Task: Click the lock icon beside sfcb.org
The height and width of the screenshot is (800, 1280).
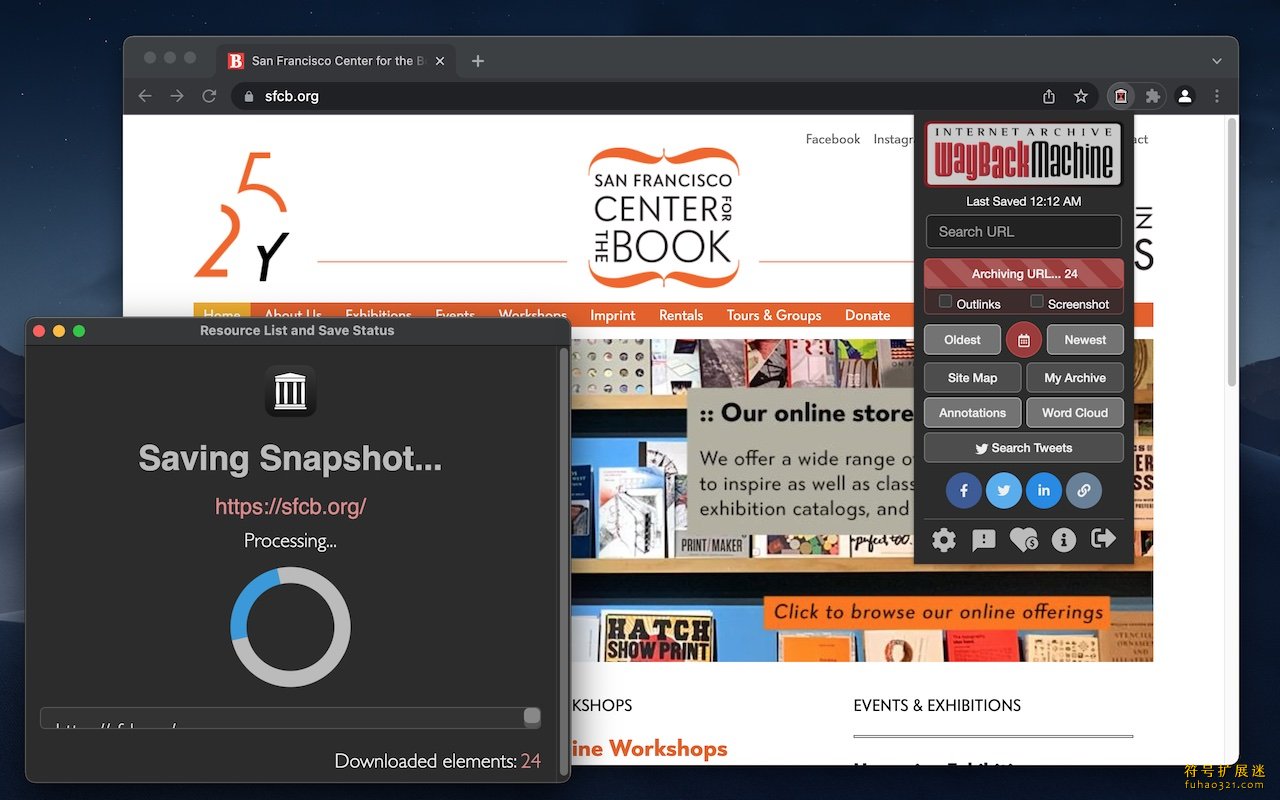Action: [x=249, y=96]
